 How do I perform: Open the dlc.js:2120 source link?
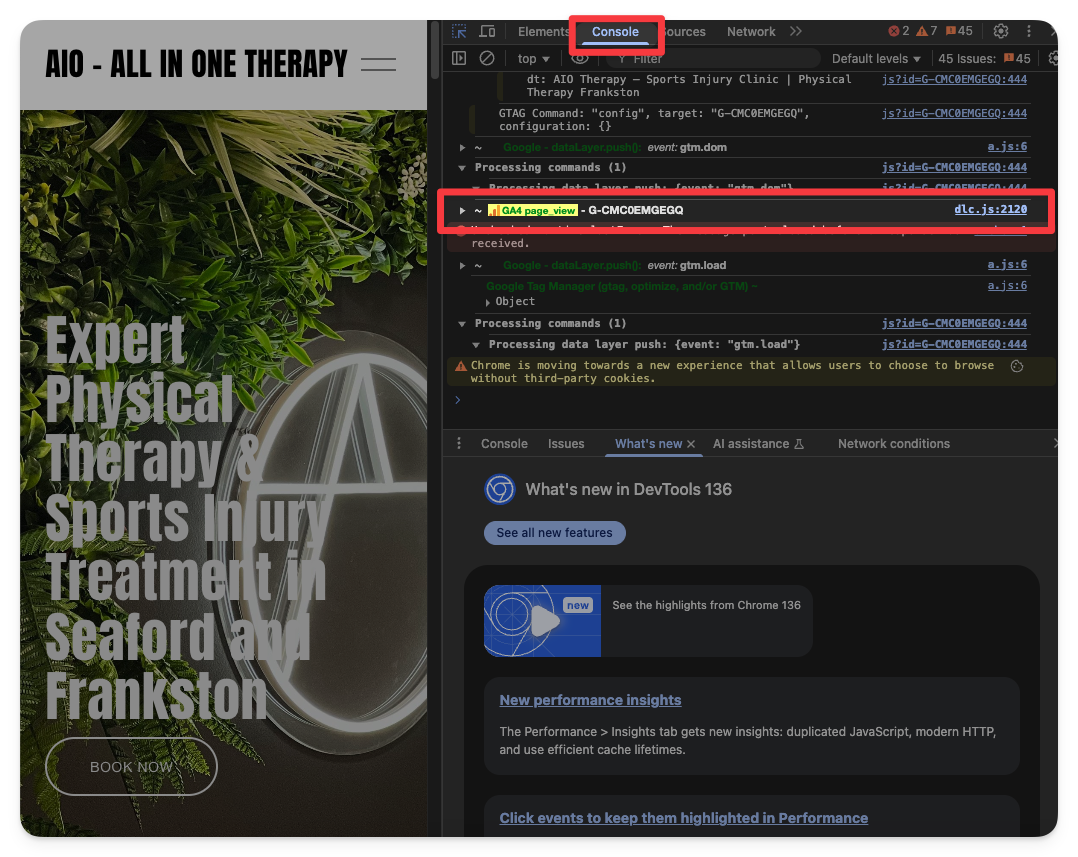coord(990,210)
